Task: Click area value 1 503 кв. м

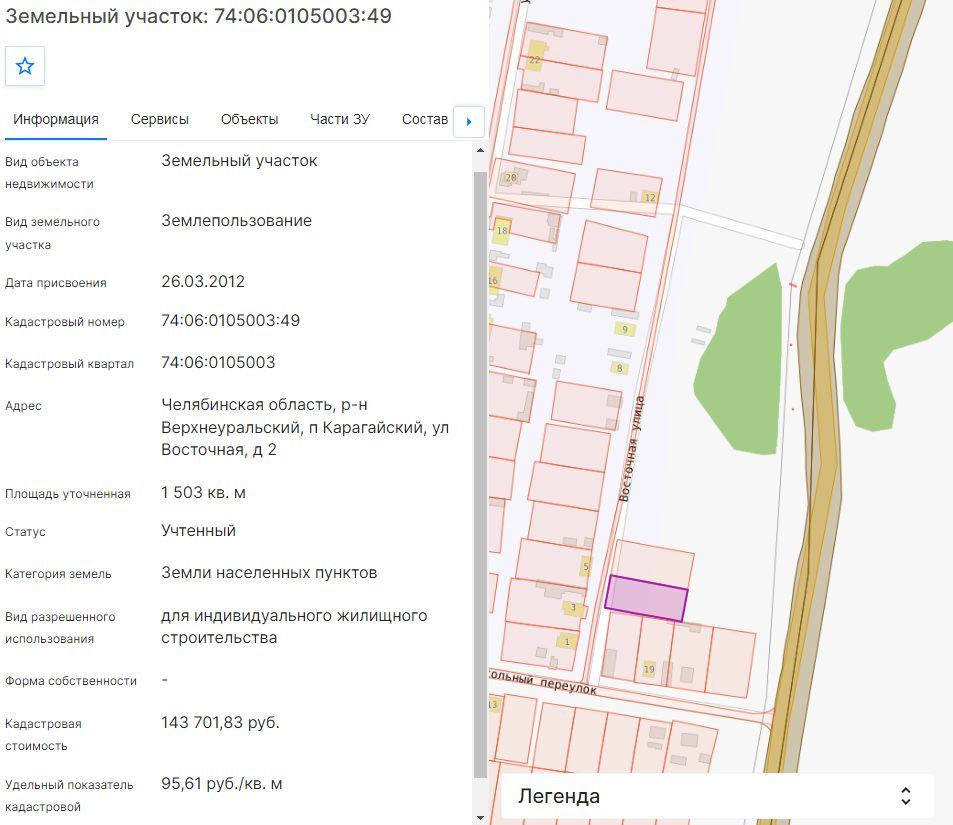Action: click(204, 492)
